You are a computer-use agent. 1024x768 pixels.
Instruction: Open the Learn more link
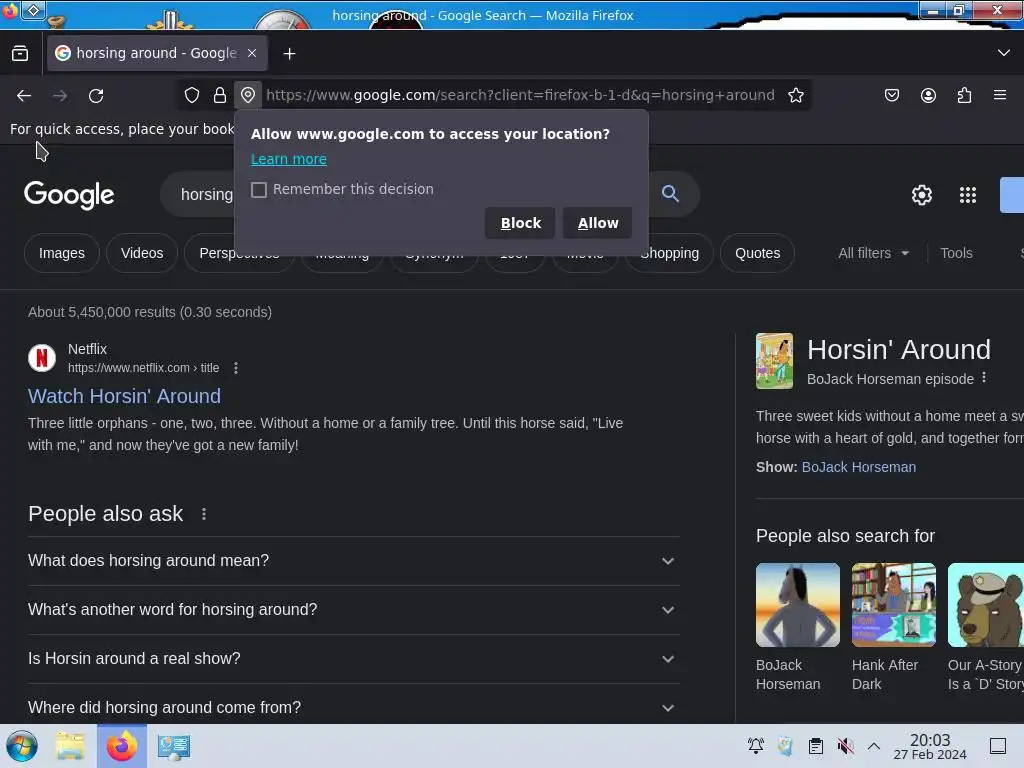[289, 159]
